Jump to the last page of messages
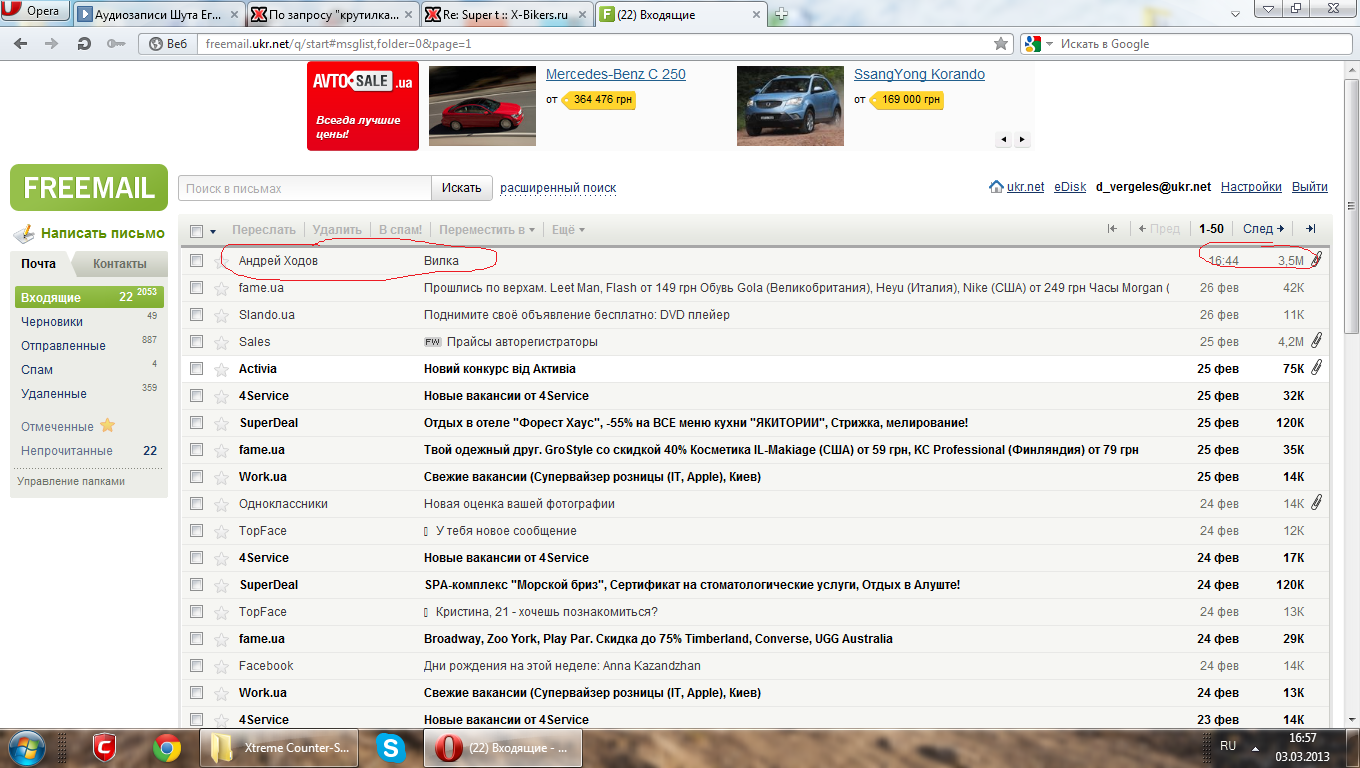The width and height of the screenshot is (1360, 768). coord(1311,229)
